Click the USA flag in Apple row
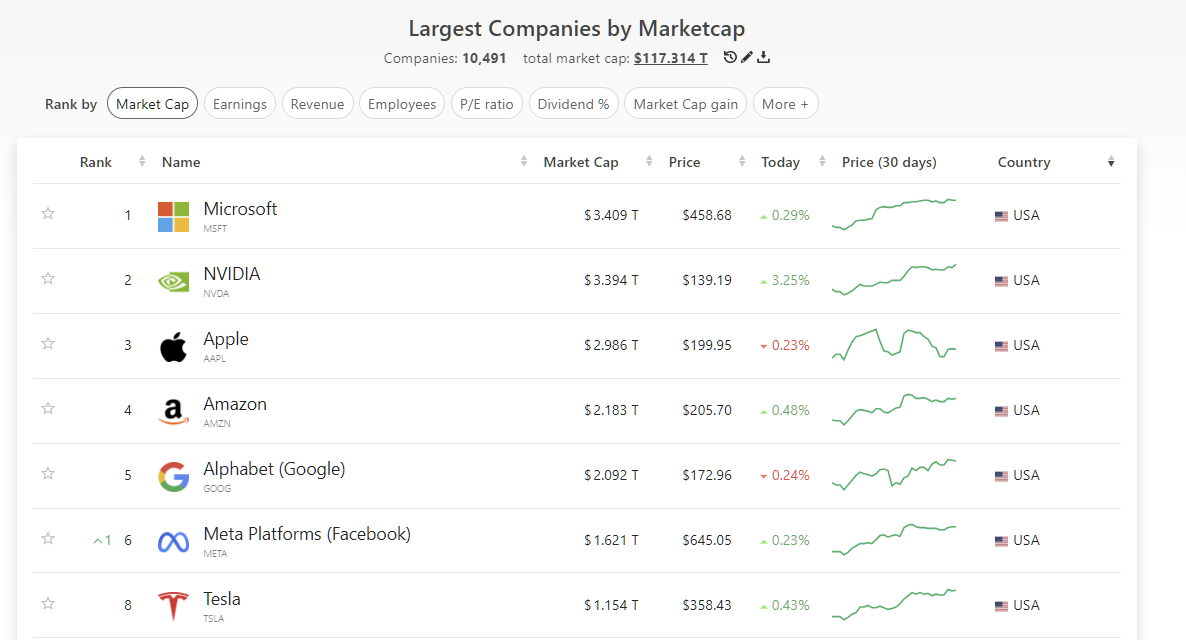The width and height of the screenshot is (1186, 640). [1001, 346]
